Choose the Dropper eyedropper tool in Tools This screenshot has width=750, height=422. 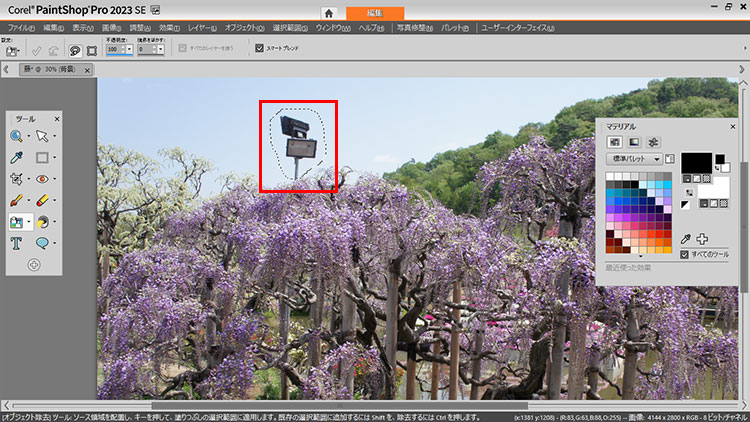pyautogui.click(x=17, y=157)
